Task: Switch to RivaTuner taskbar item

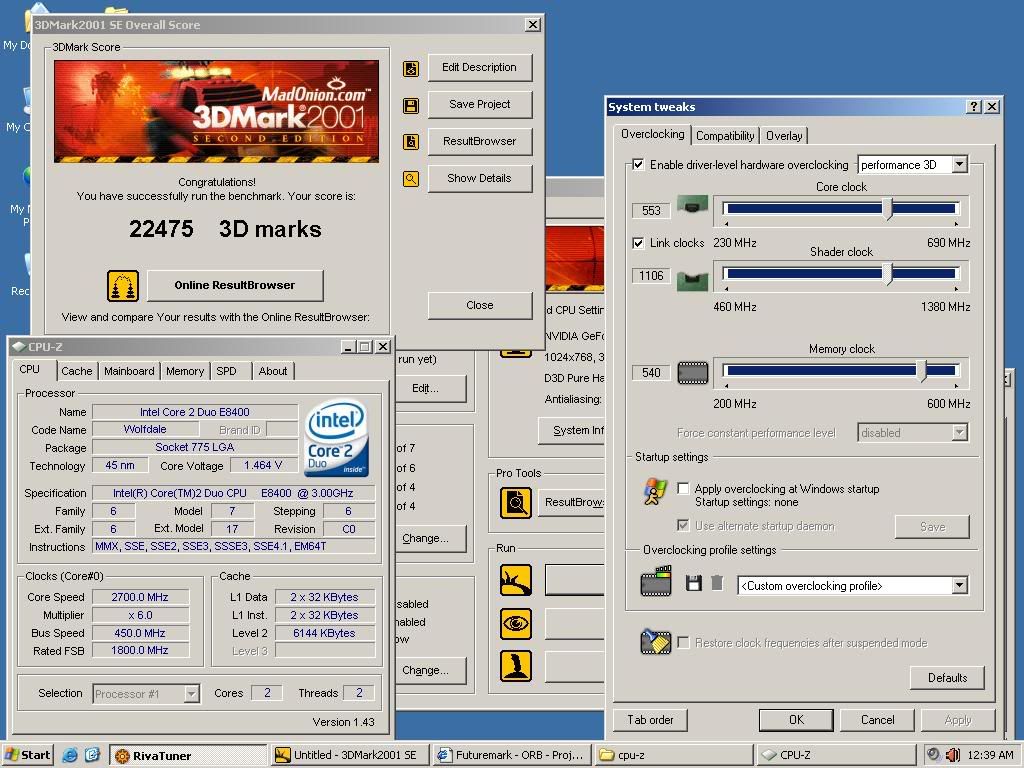Action: tap(188, 756)
